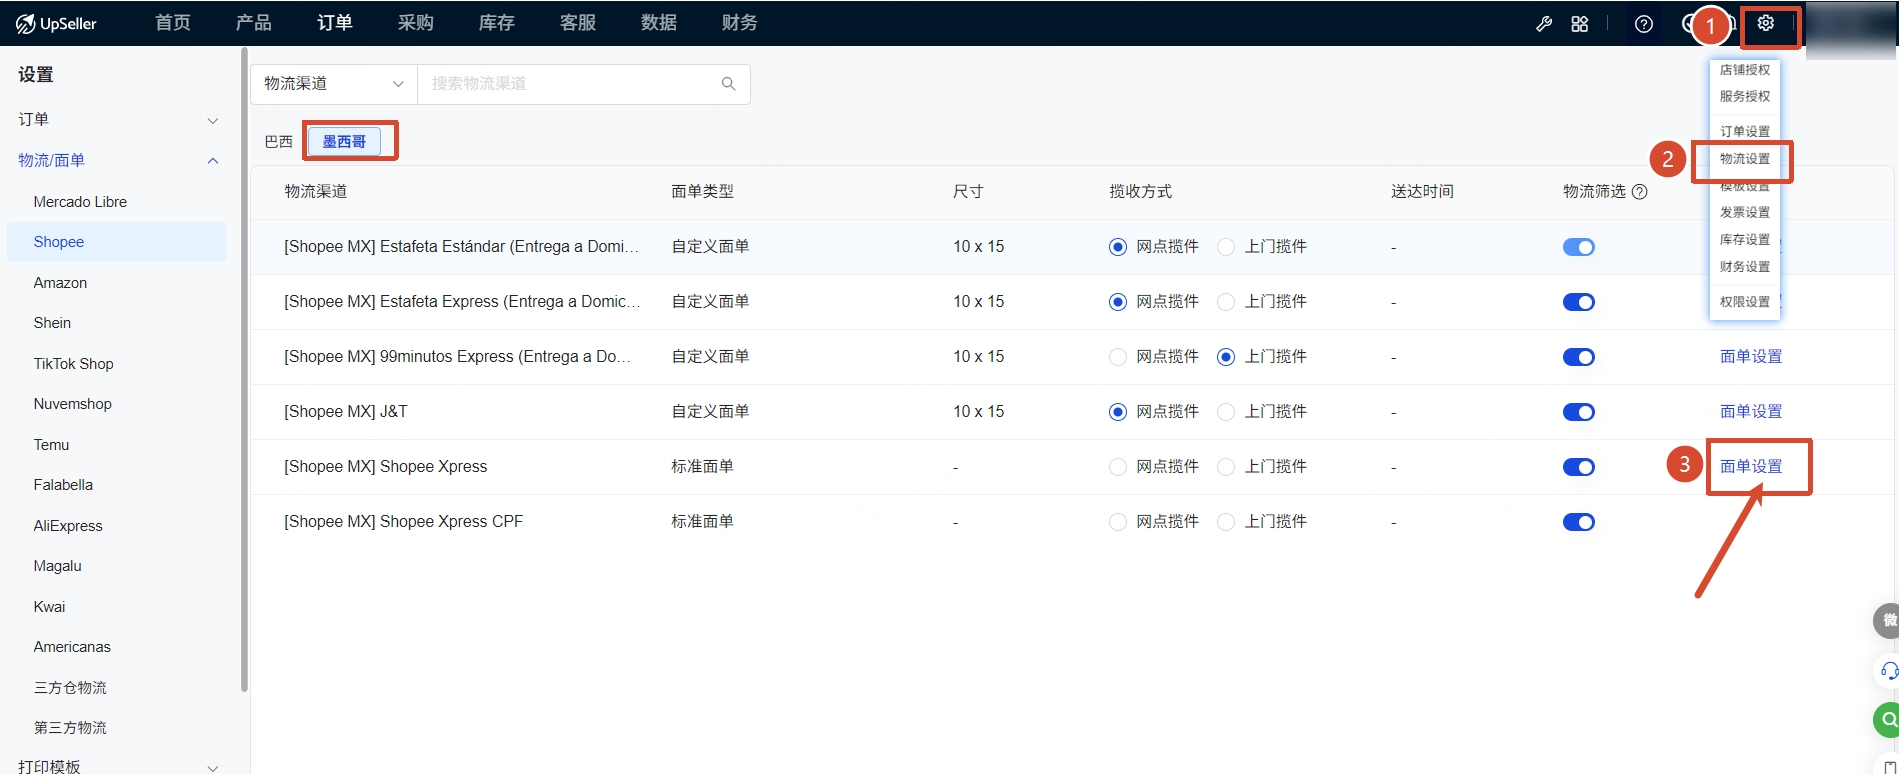Select 网点揽件 for Estafeta Estándar
Viewport: 1899px width, 774px height.
(x=1118, y=247)
